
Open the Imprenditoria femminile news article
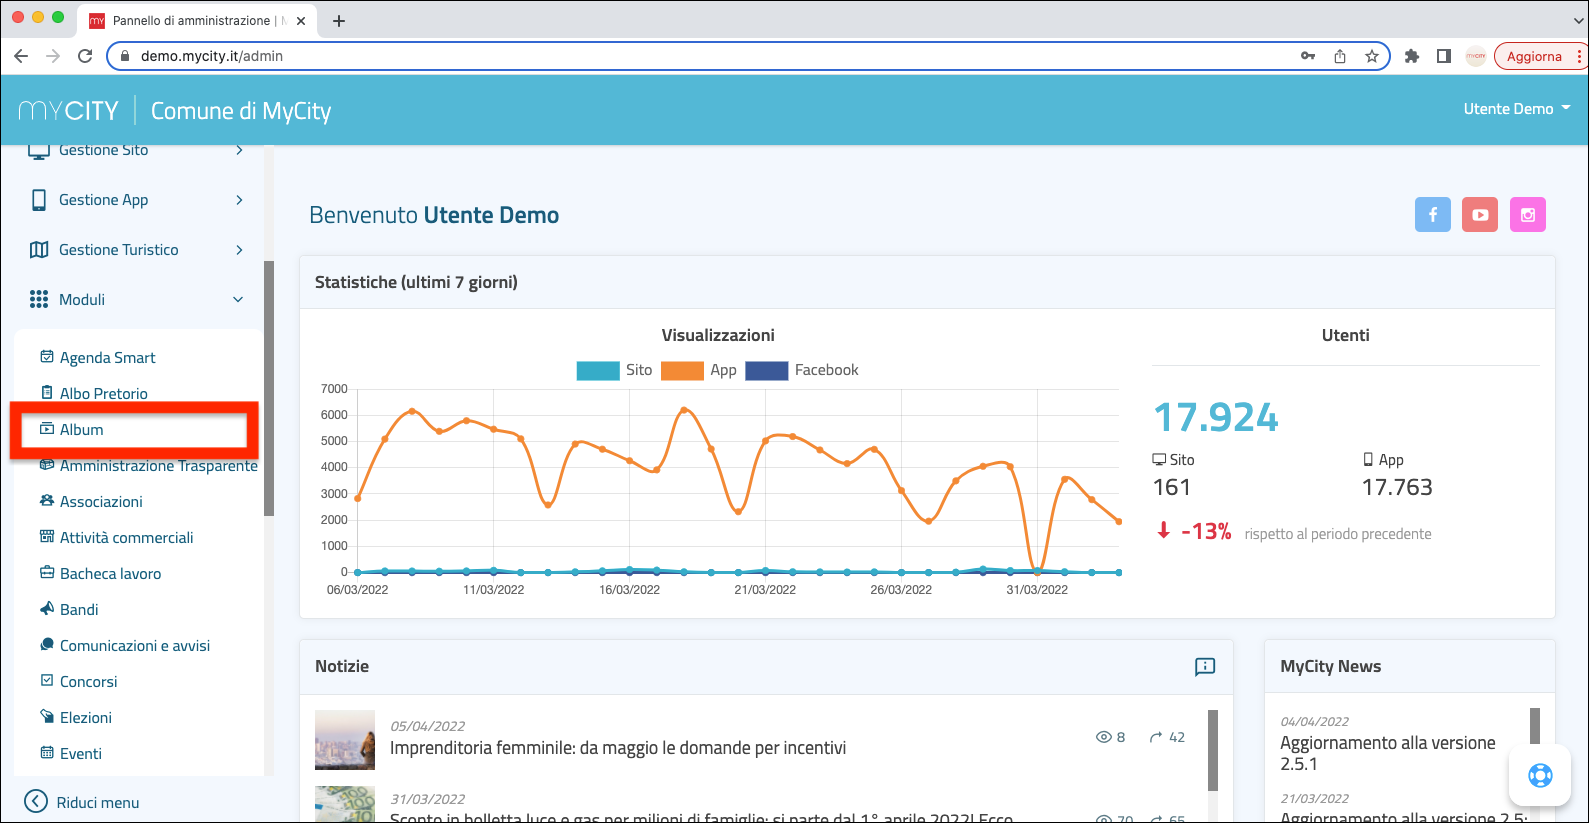pos(617,748)
